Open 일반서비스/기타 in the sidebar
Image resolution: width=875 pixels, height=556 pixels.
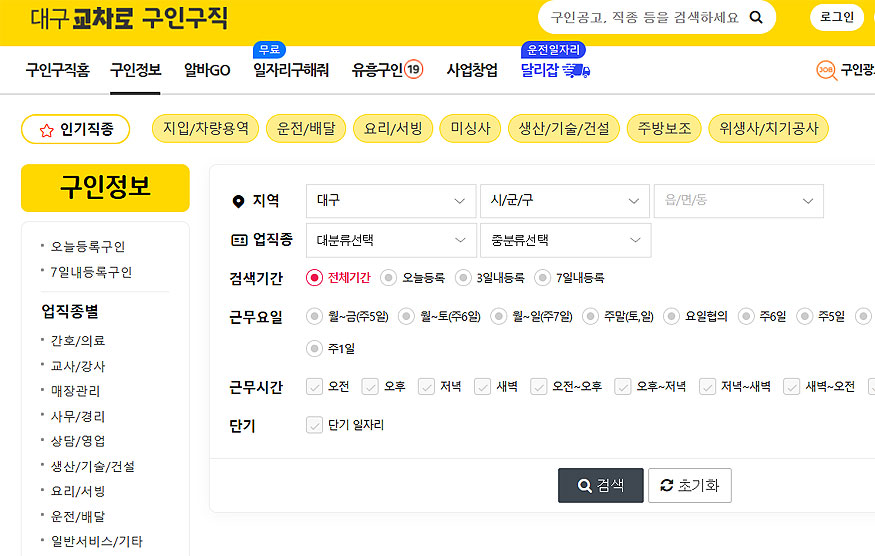click(97, 541)
